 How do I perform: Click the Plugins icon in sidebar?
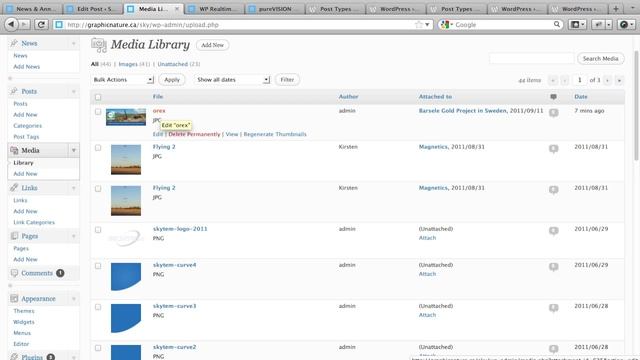tap(14, 357)
